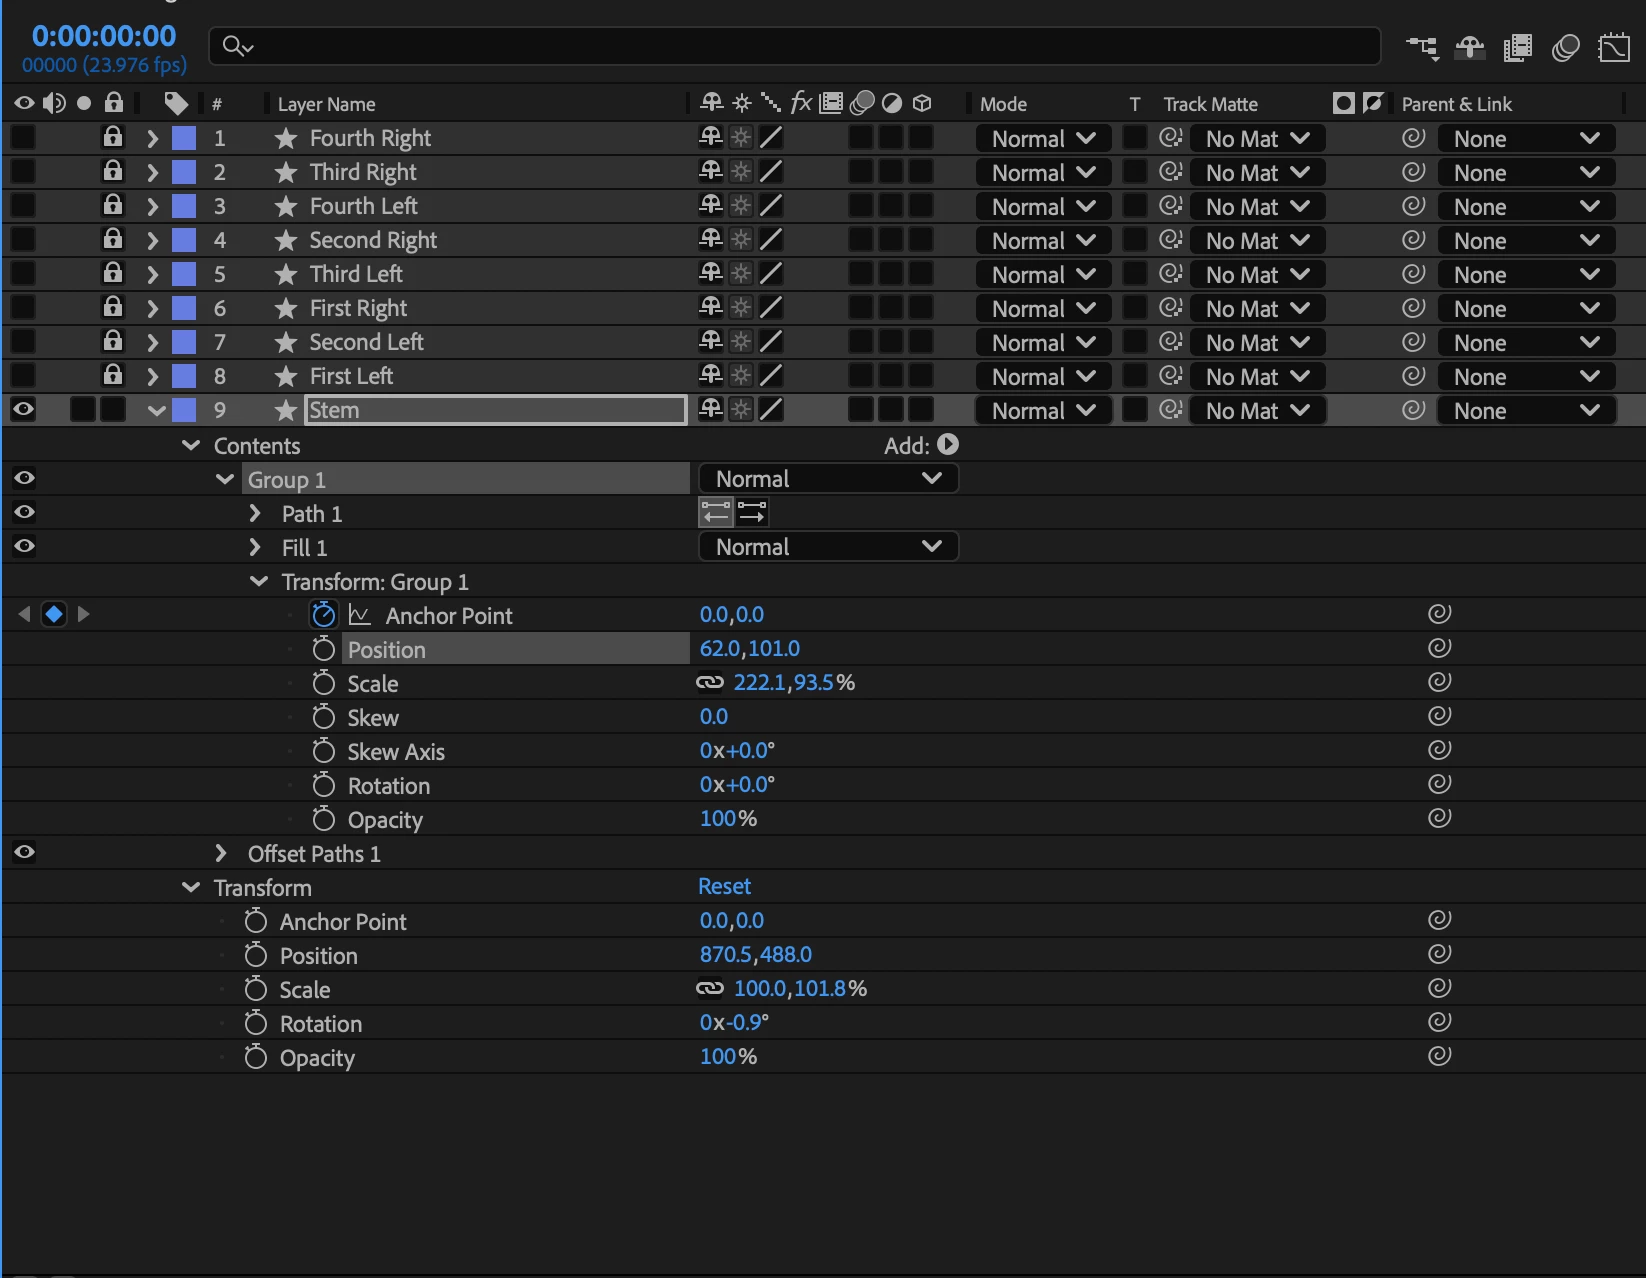1646x1278 pixels.
Task: Hide the Stem layer with eye icon
Action: pos(24,409)
